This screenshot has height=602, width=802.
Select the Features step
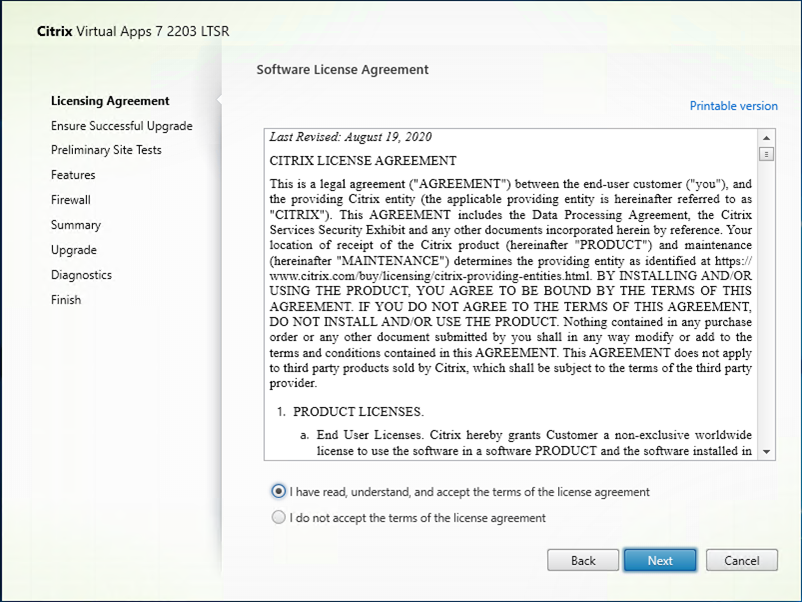[73, 175]
